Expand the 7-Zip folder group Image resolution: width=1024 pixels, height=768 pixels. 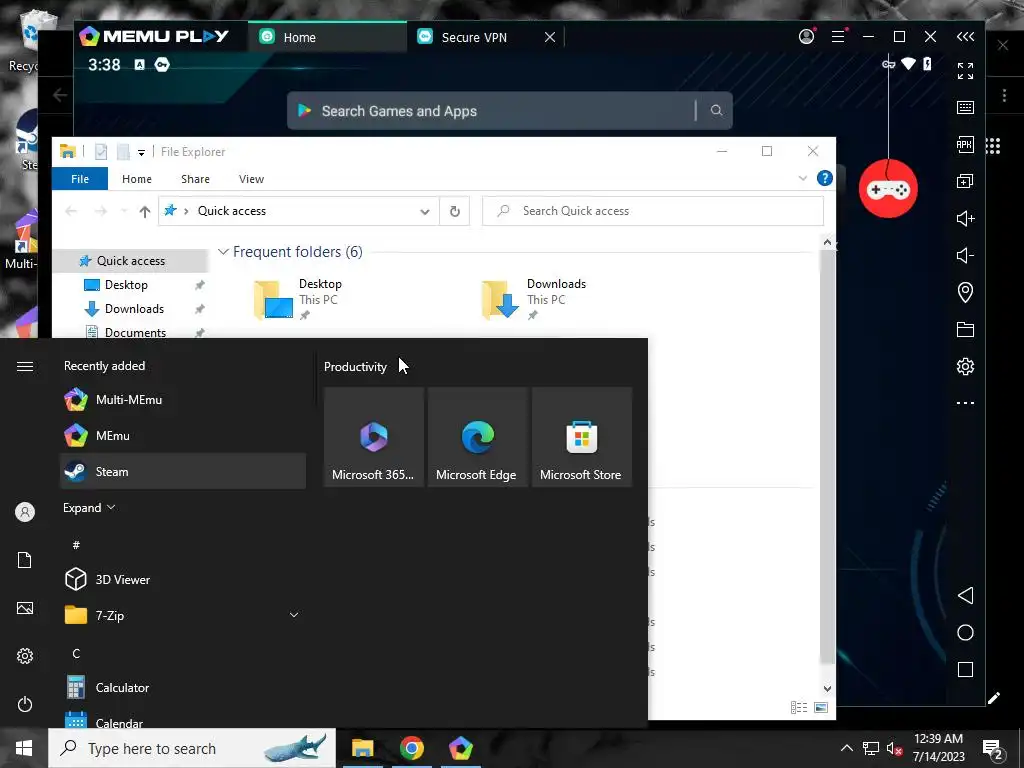[294, 615]
